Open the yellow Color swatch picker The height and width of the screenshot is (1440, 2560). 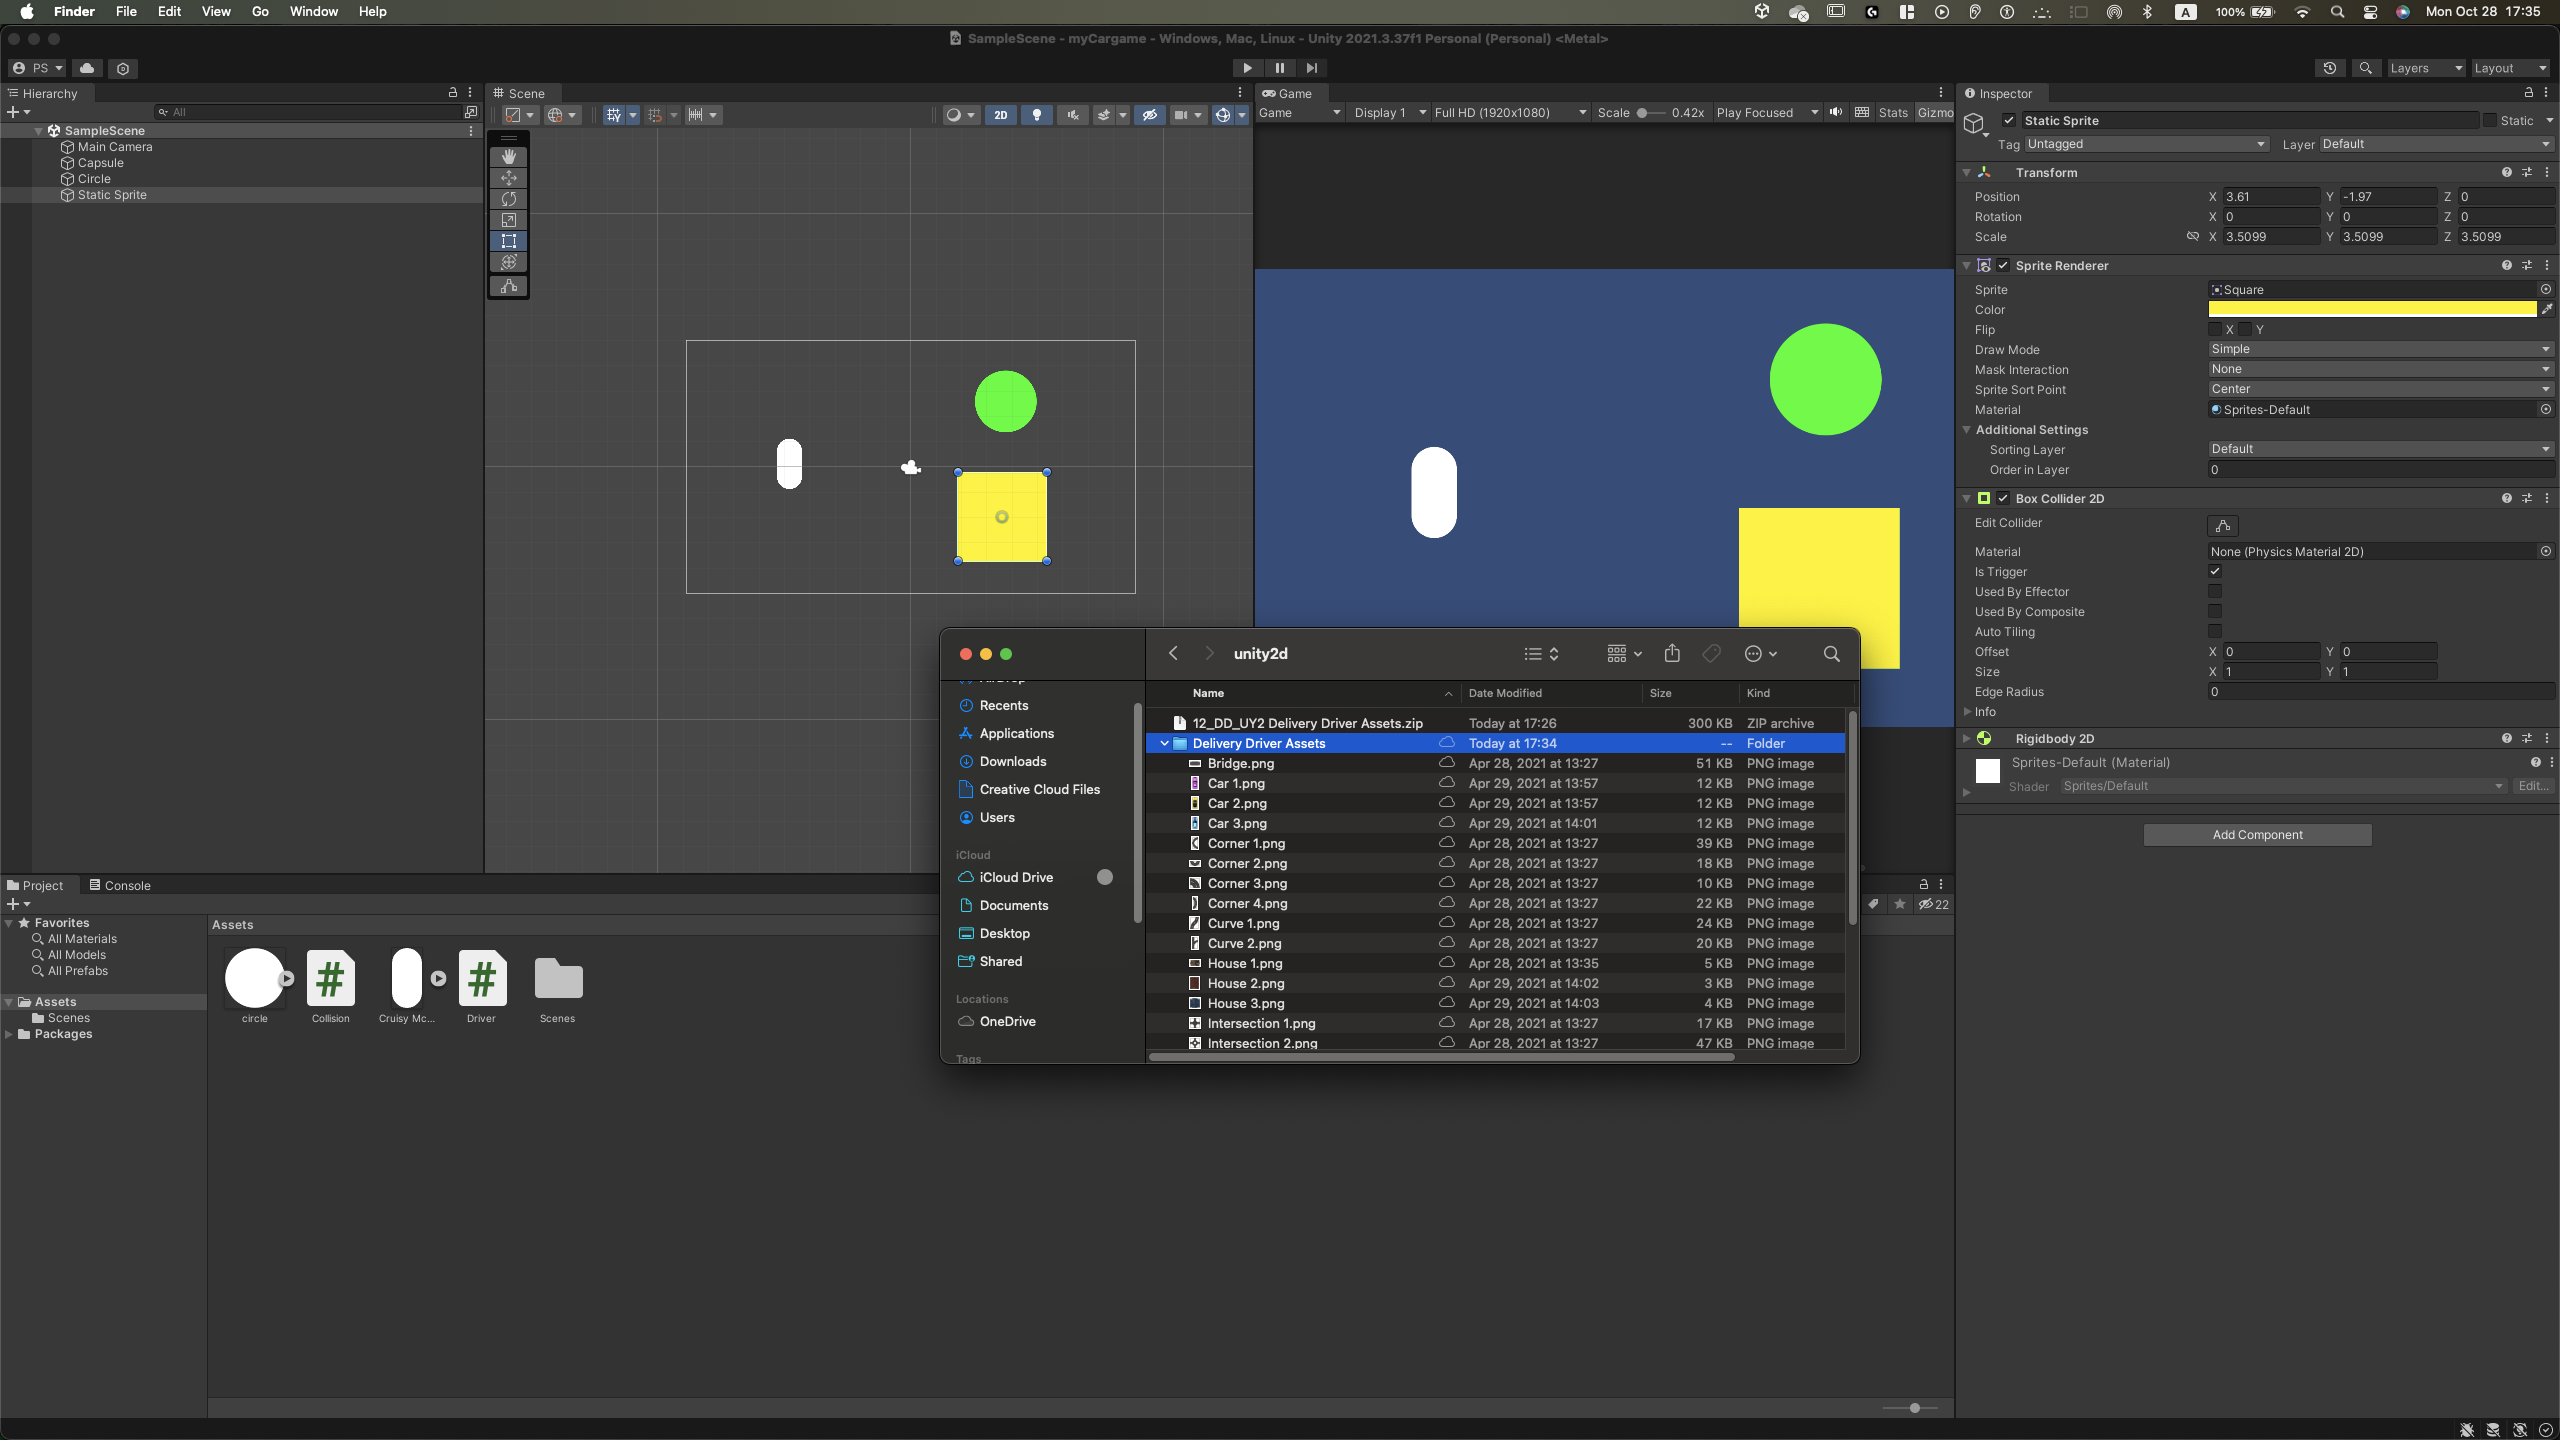click(x=2372, y=310)
